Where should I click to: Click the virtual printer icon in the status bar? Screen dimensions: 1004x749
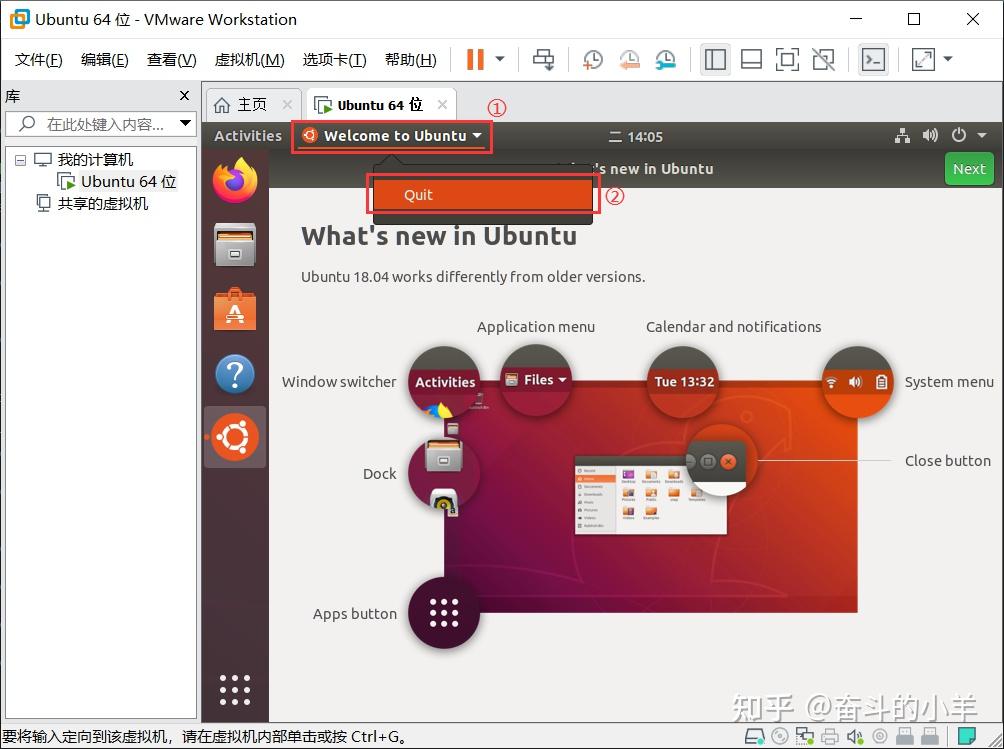click(x=830, y=736)
